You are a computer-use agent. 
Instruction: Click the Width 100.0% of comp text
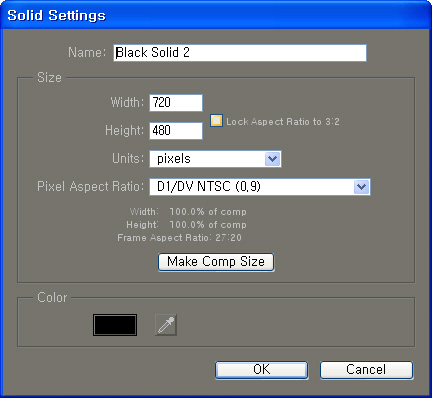pos(188,212)
